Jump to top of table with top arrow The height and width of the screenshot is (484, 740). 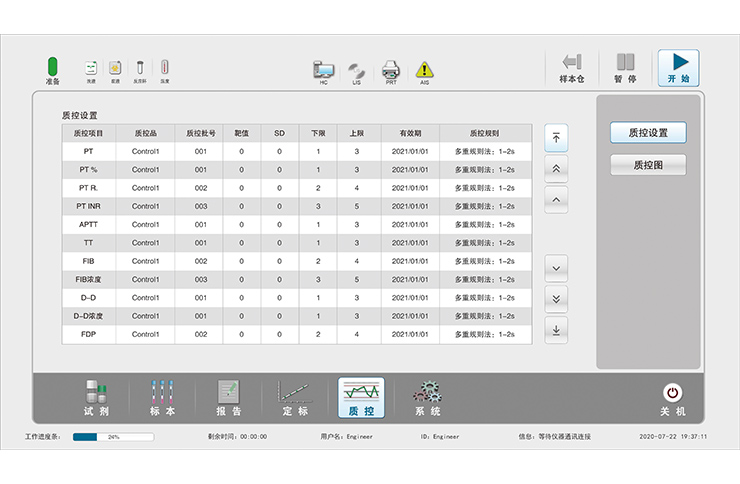[556, 138]
